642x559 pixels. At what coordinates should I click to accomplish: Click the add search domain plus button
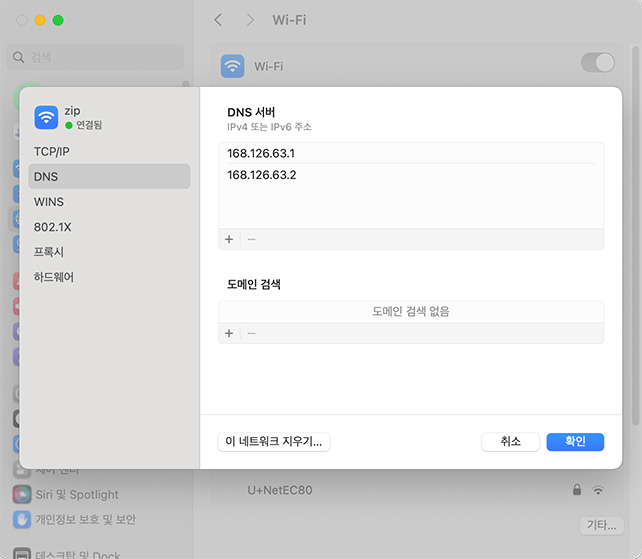(x=229, y=333)
